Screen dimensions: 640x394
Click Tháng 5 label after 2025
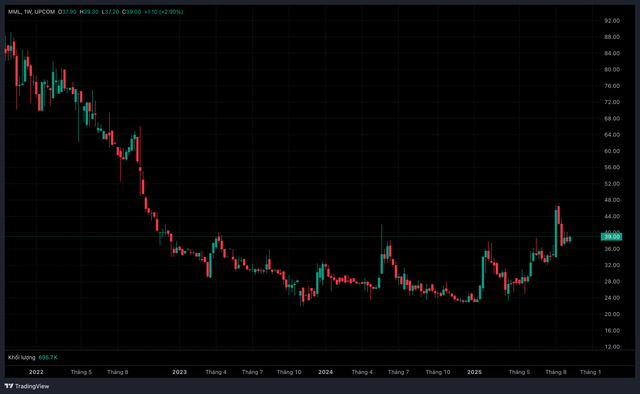coord(519,372)
